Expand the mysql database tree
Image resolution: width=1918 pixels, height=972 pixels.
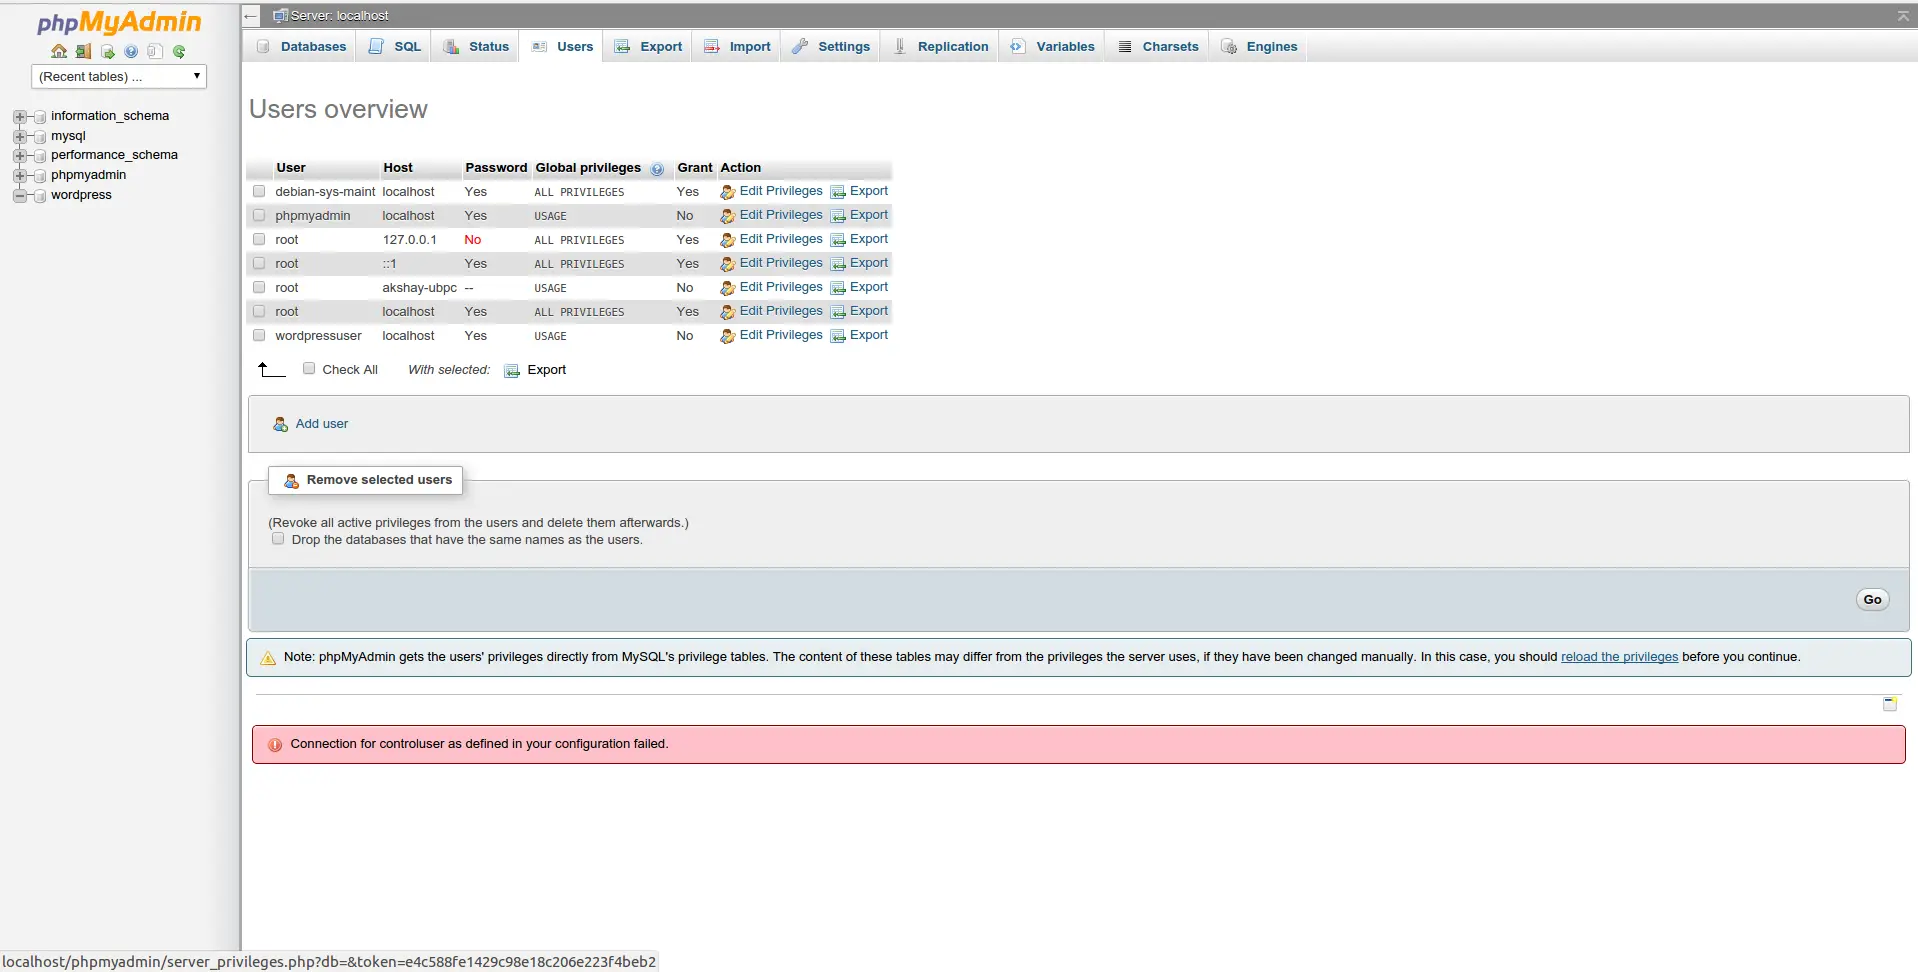click(19, 137)
